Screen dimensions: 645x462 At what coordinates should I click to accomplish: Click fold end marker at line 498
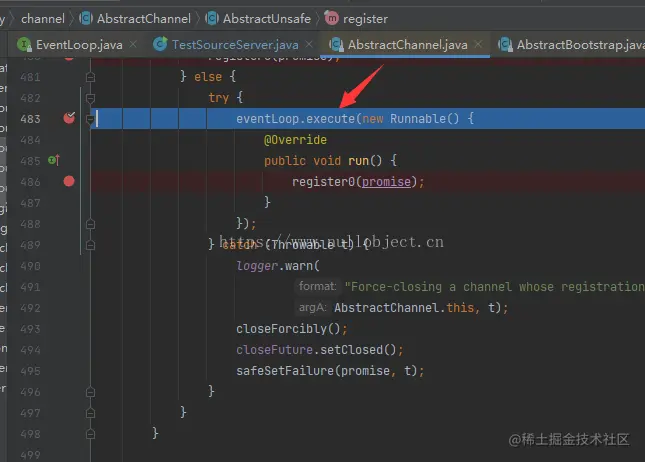click(90, 434)
